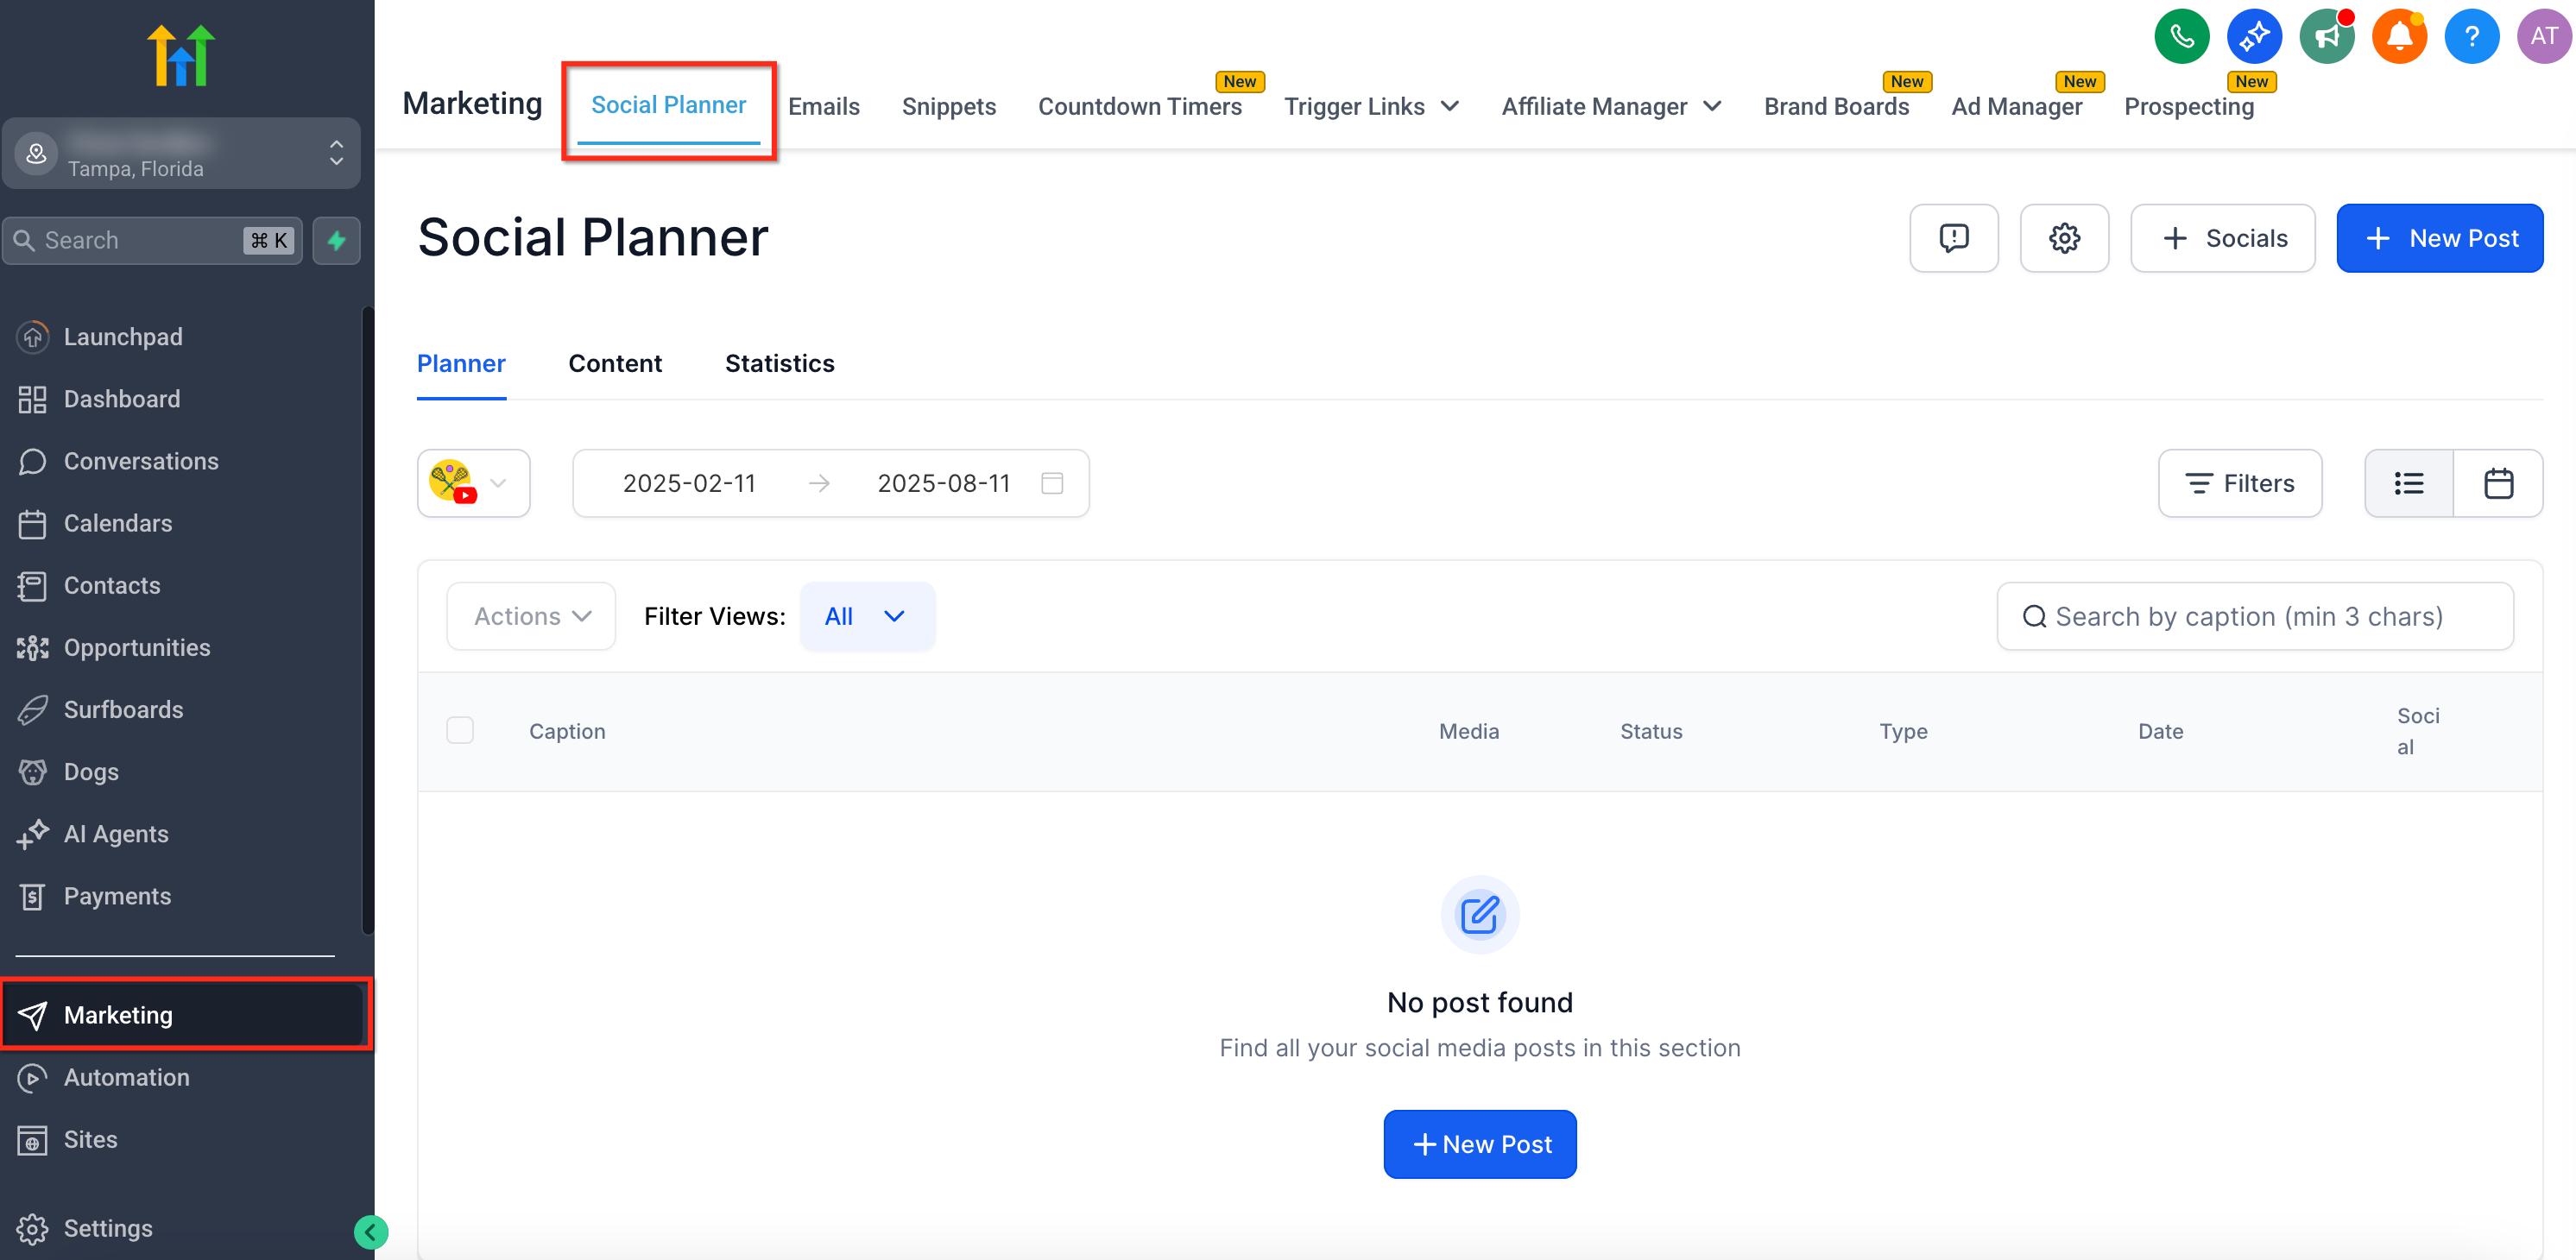Screen dimensions: 2576x1260
Task: Open the Emails tab
Action: coord(823,106)
